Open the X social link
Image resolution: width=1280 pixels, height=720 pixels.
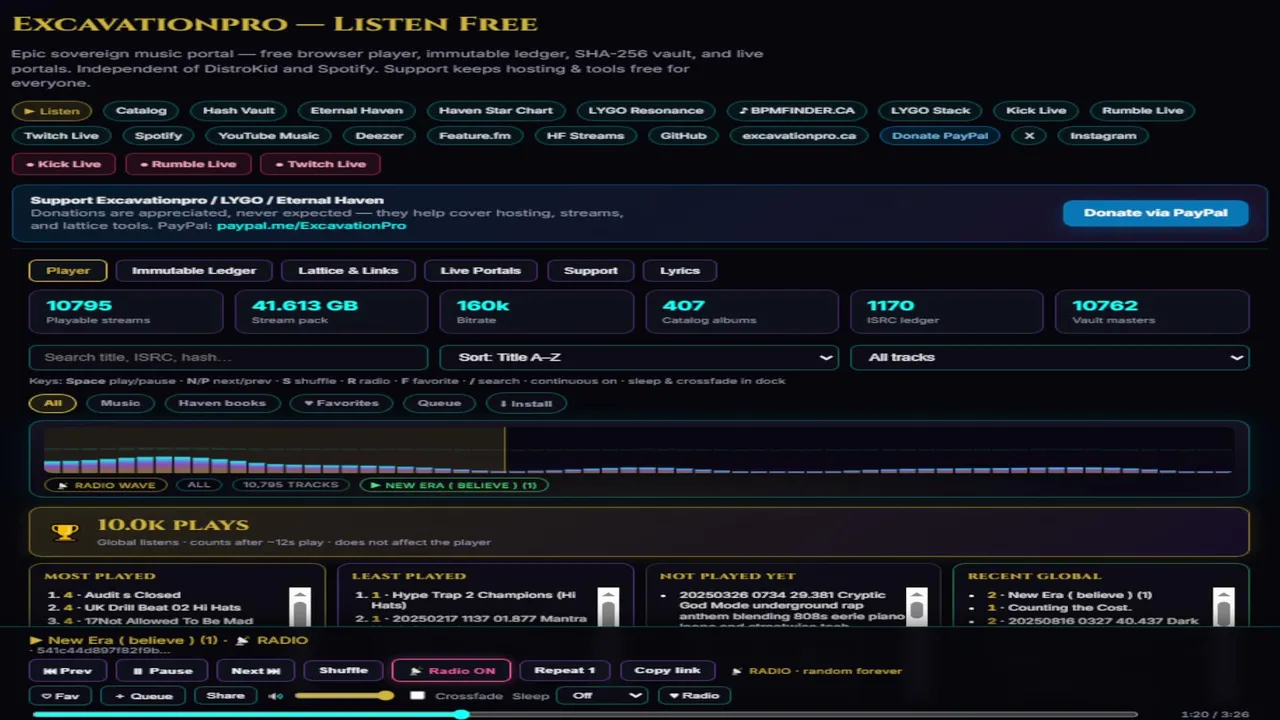click(x=1029, y=136)
